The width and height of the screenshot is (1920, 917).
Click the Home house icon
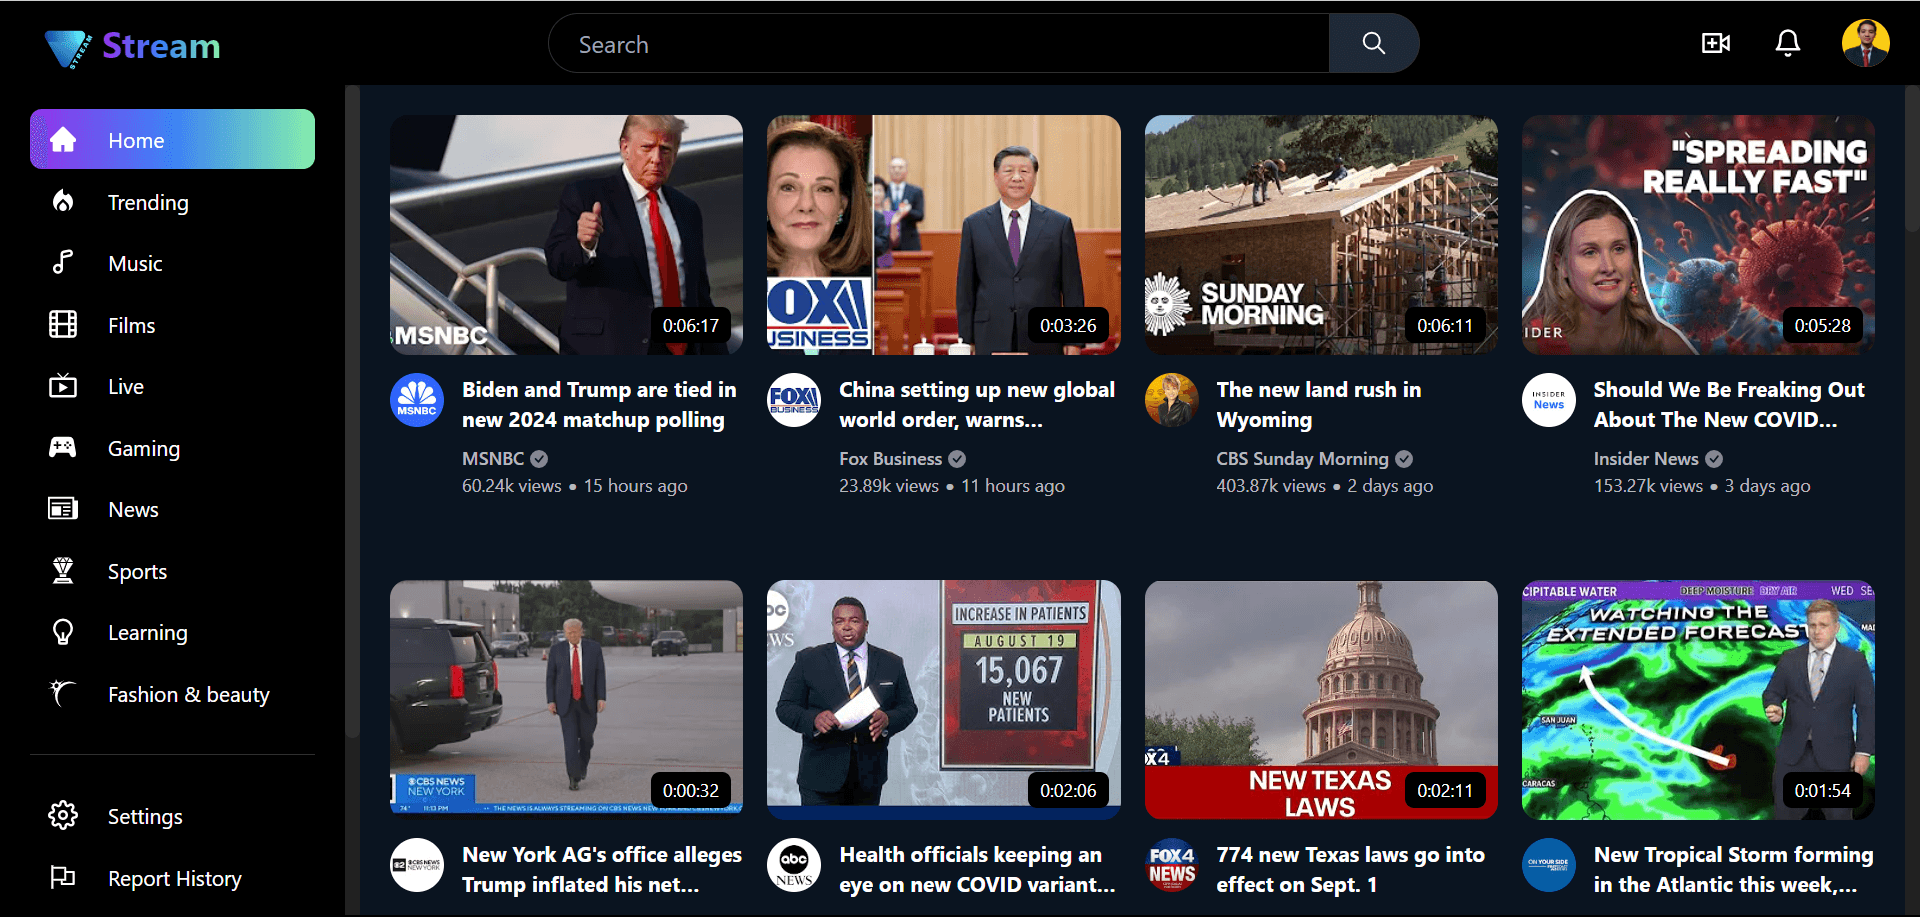pos(63,140)
